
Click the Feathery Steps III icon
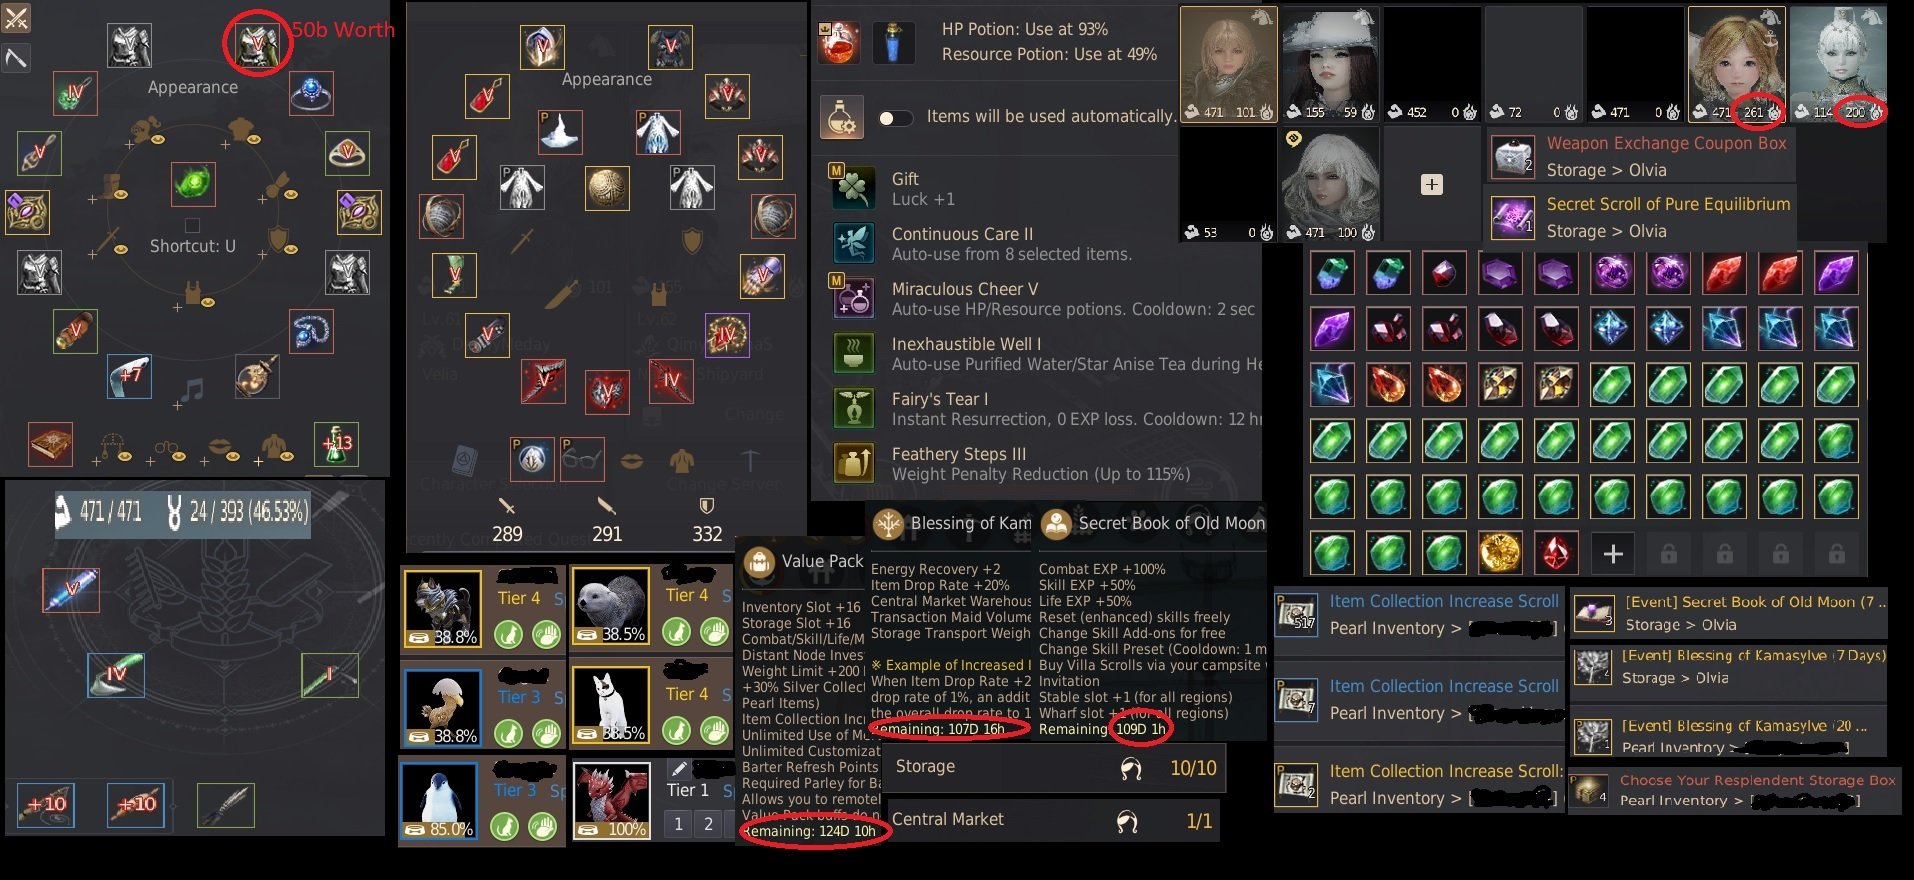point(854,463)
